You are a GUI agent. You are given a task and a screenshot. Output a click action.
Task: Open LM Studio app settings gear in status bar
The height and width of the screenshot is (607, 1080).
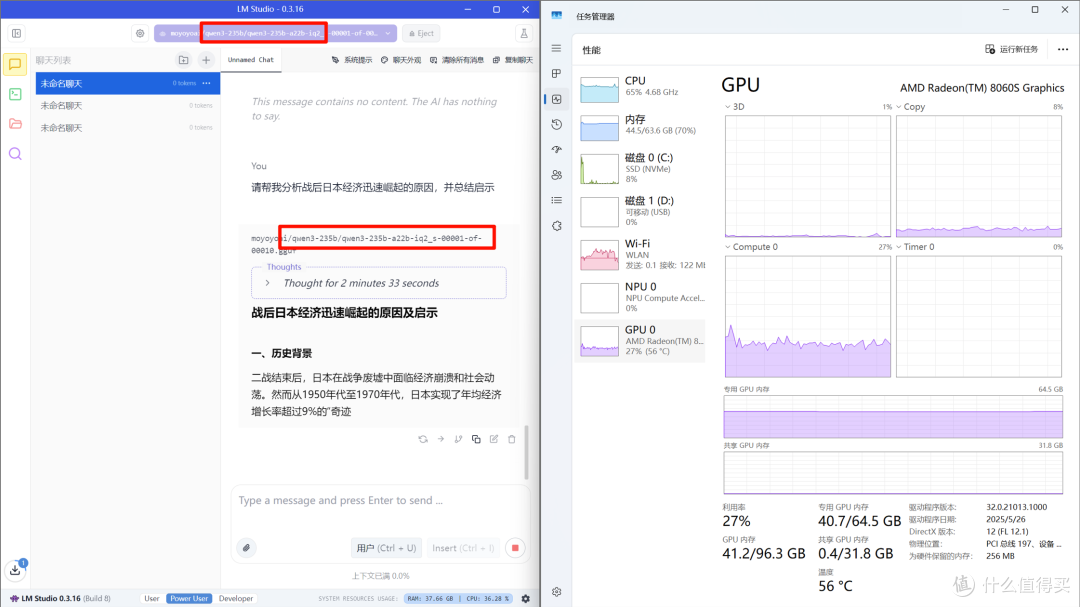tap(526, 599)
